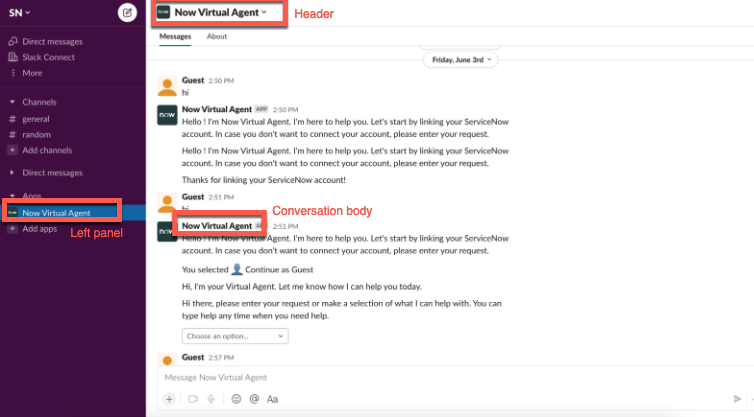Screen dimensions: 754x417
Task: Expand the Direct messages section
Action: (x=13, y=173)
